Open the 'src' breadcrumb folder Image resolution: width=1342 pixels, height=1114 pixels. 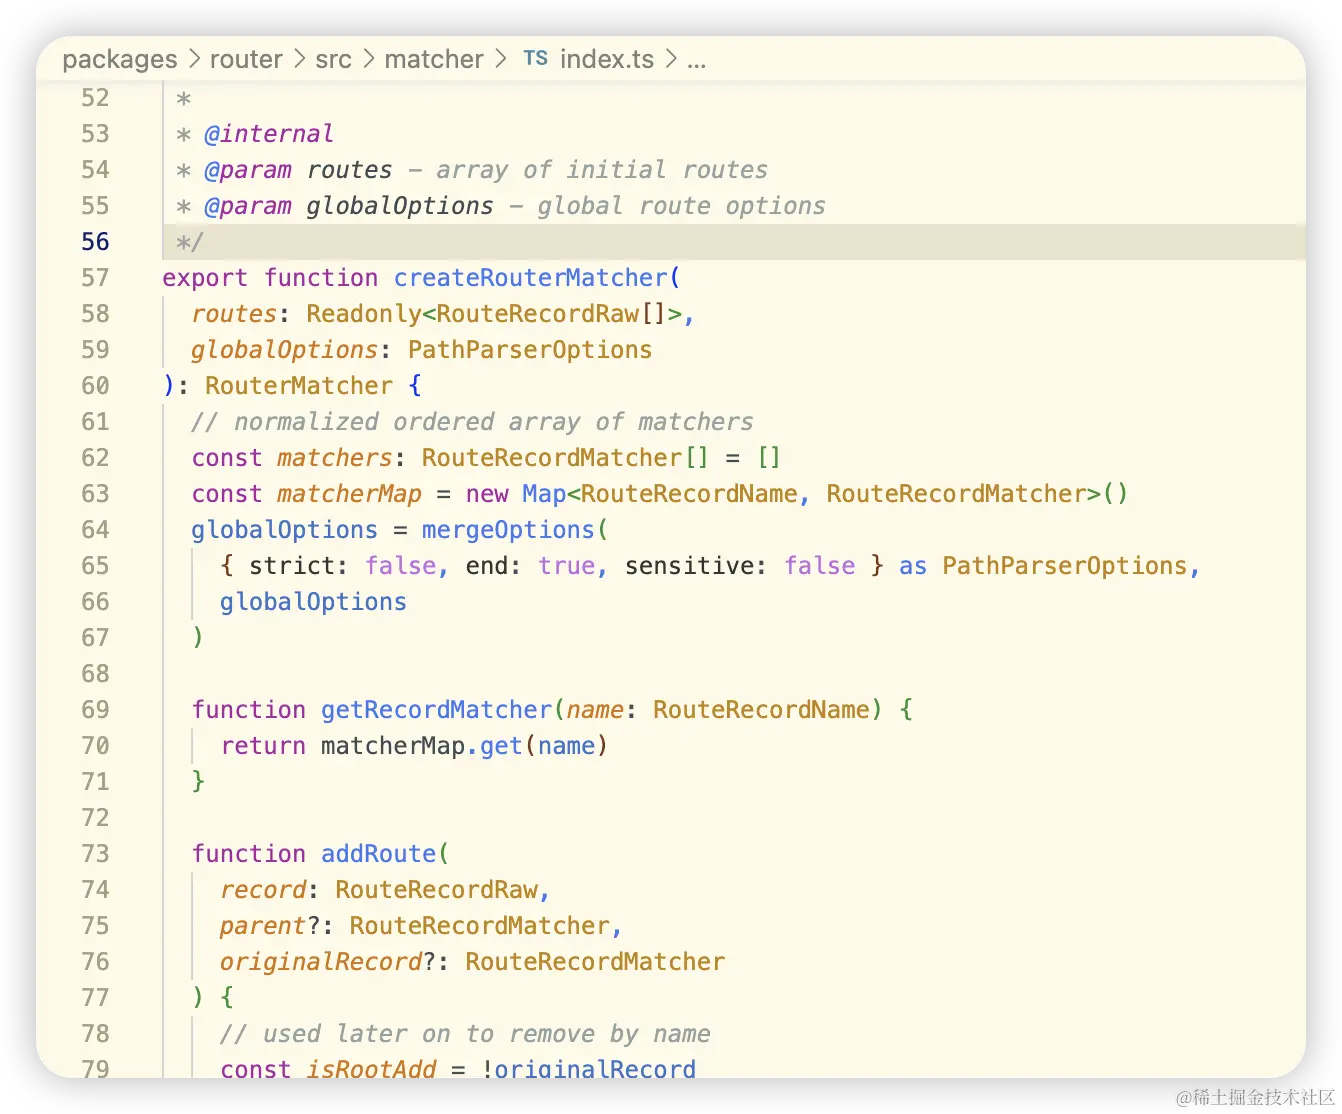click(x=333, y=60)
